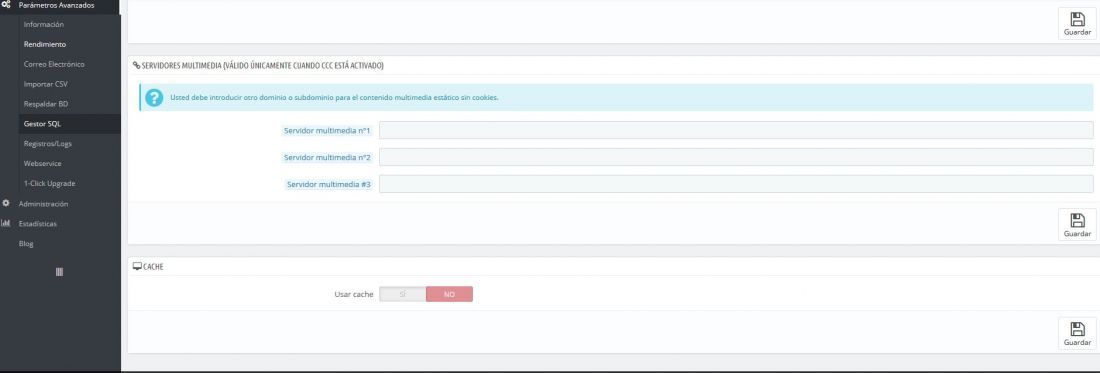1100x373 pixels.
Task: Click the Administración gear icon
Action: 6,203
